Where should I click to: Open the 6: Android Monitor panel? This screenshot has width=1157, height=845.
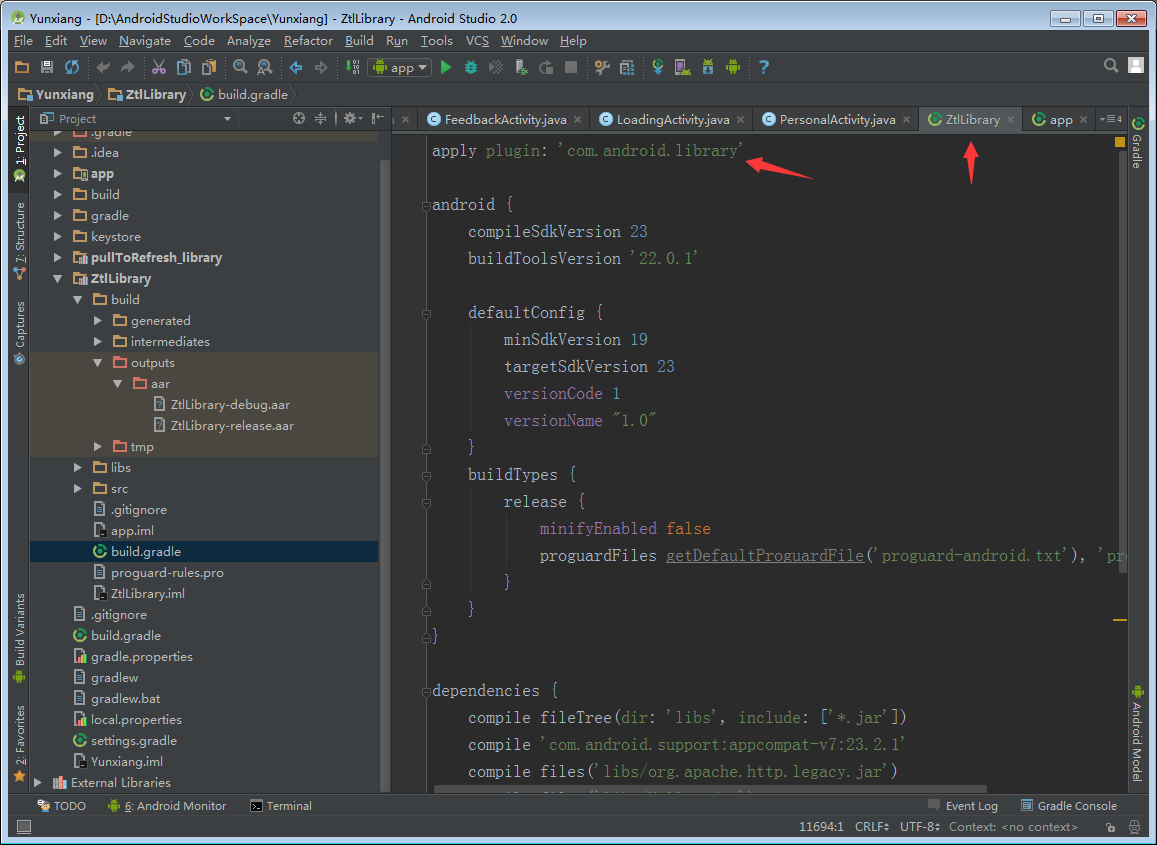[167, 806]
